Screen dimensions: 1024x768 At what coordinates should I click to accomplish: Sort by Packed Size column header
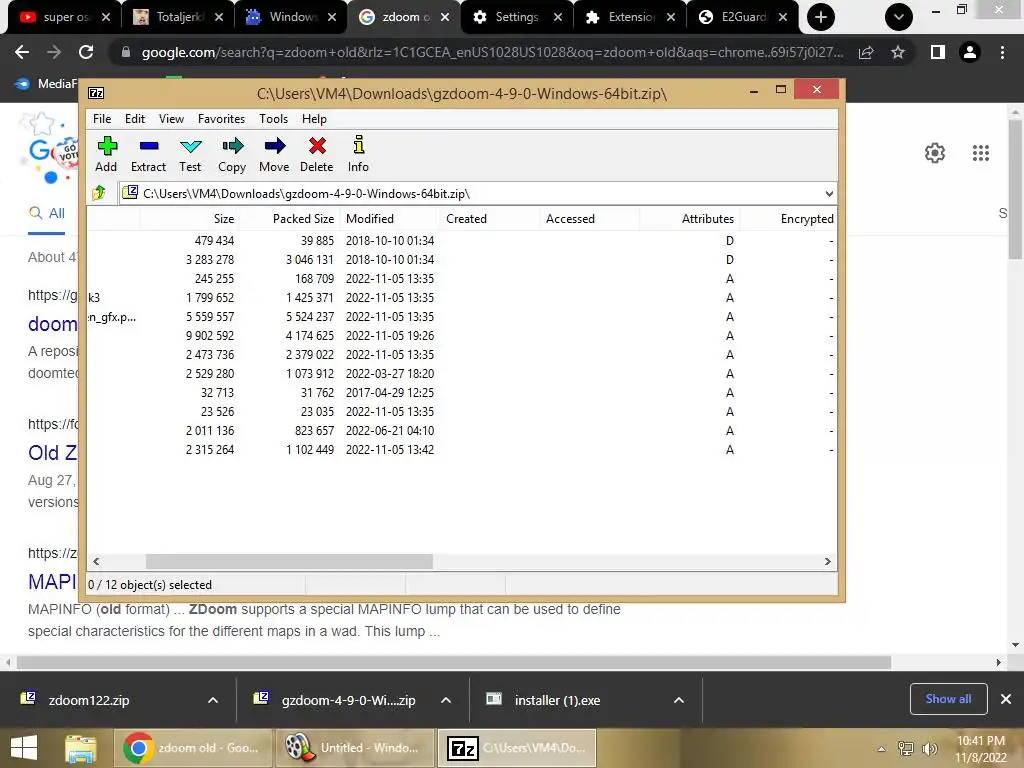[x=289, y=219]
